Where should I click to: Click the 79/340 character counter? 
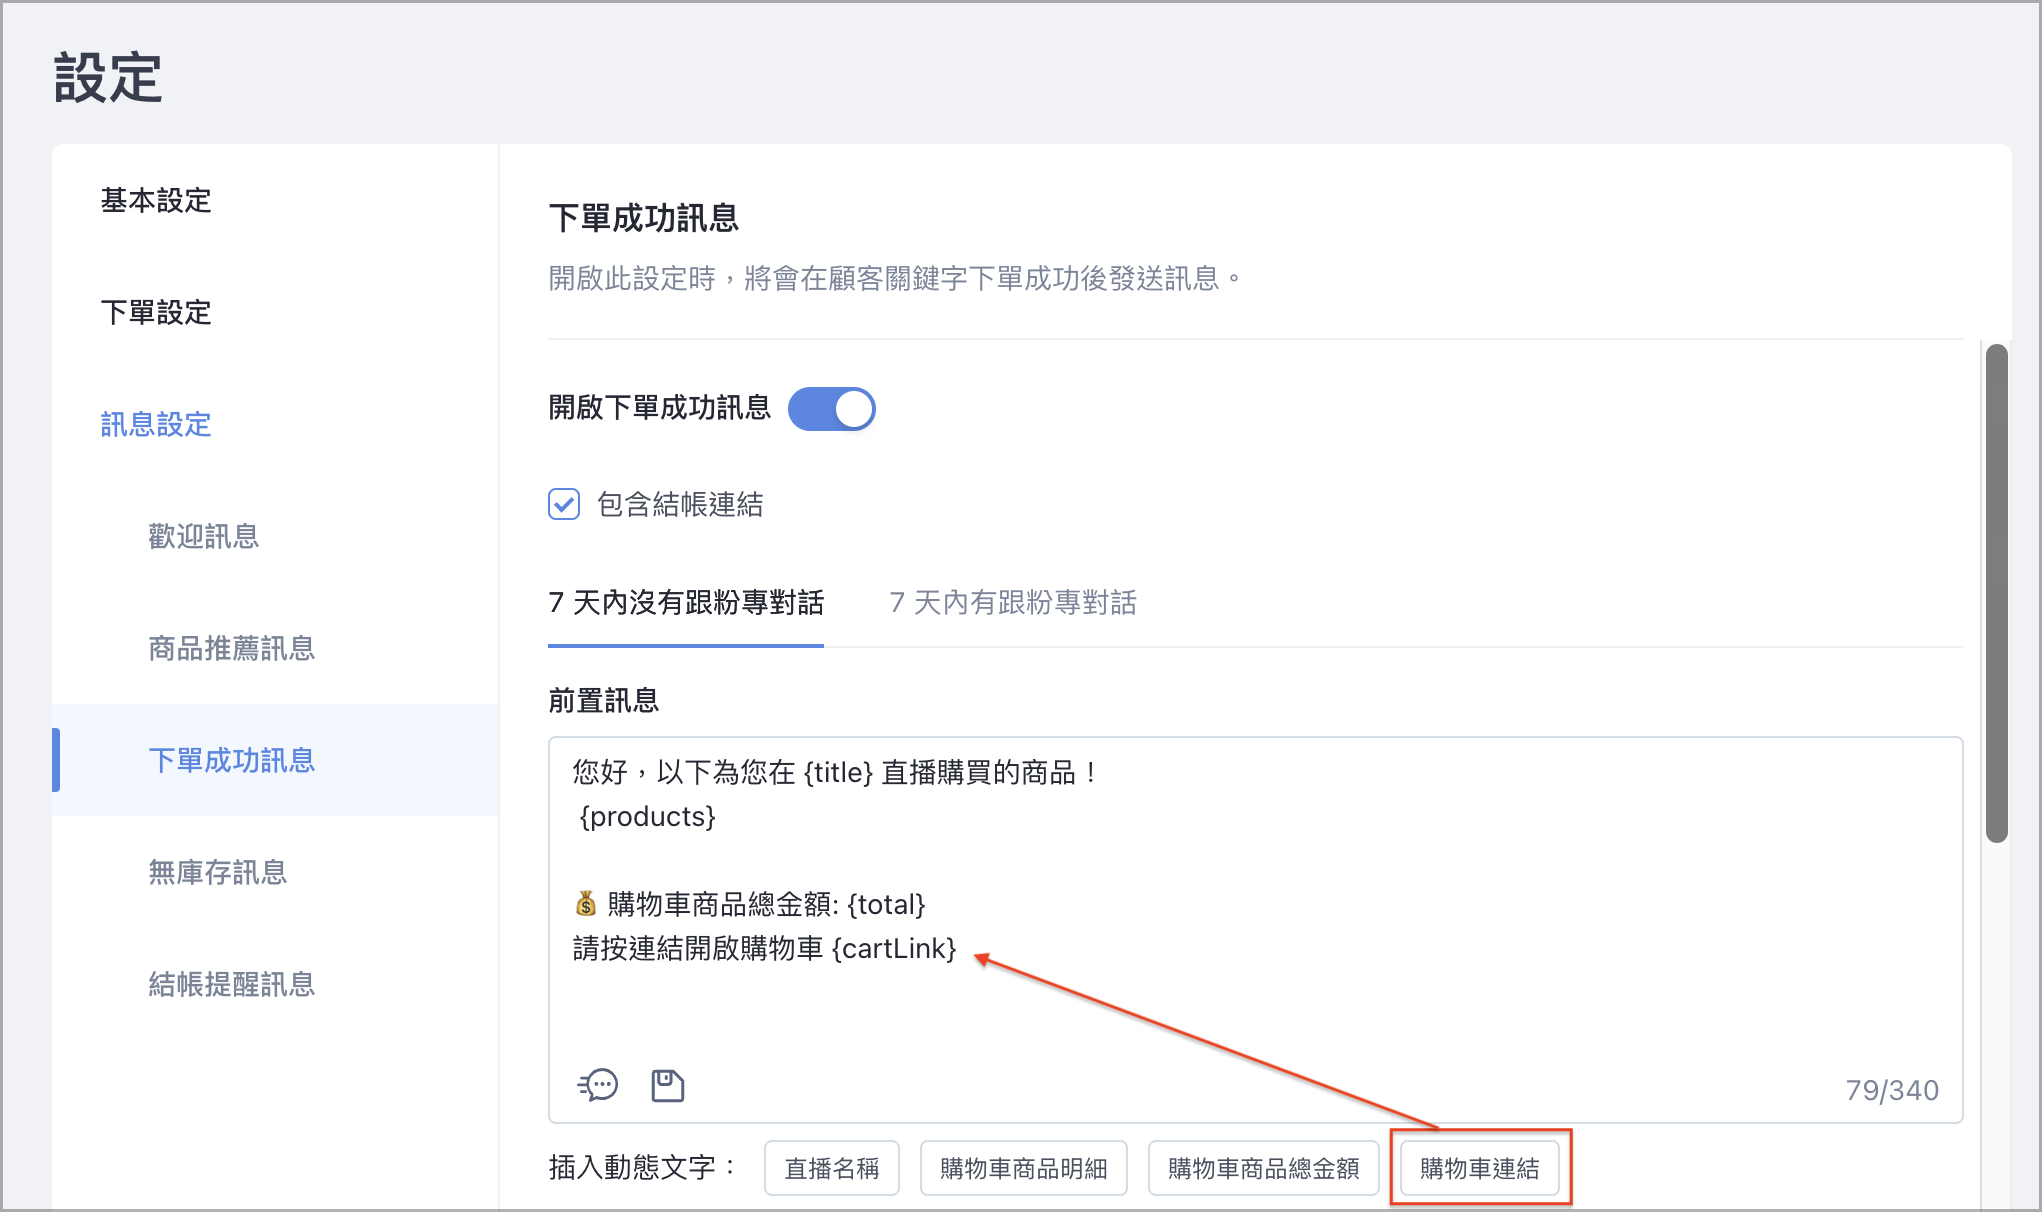pos(1892,1090)
